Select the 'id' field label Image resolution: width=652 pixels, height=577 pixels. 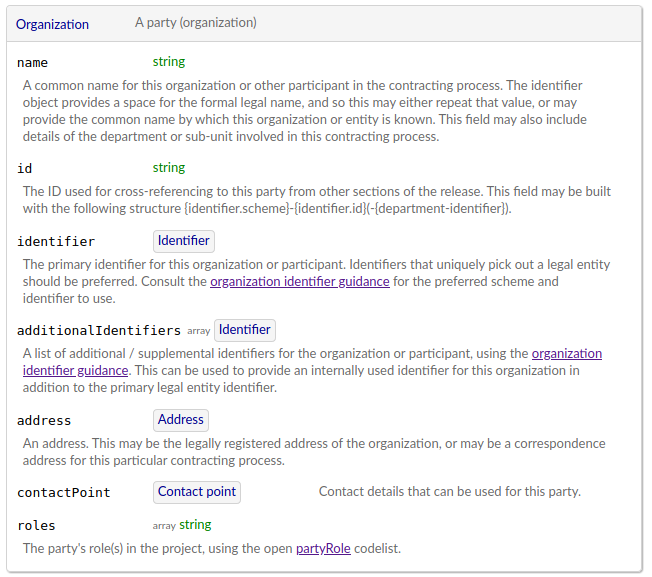pyautogui.click(x=25, y=168)
